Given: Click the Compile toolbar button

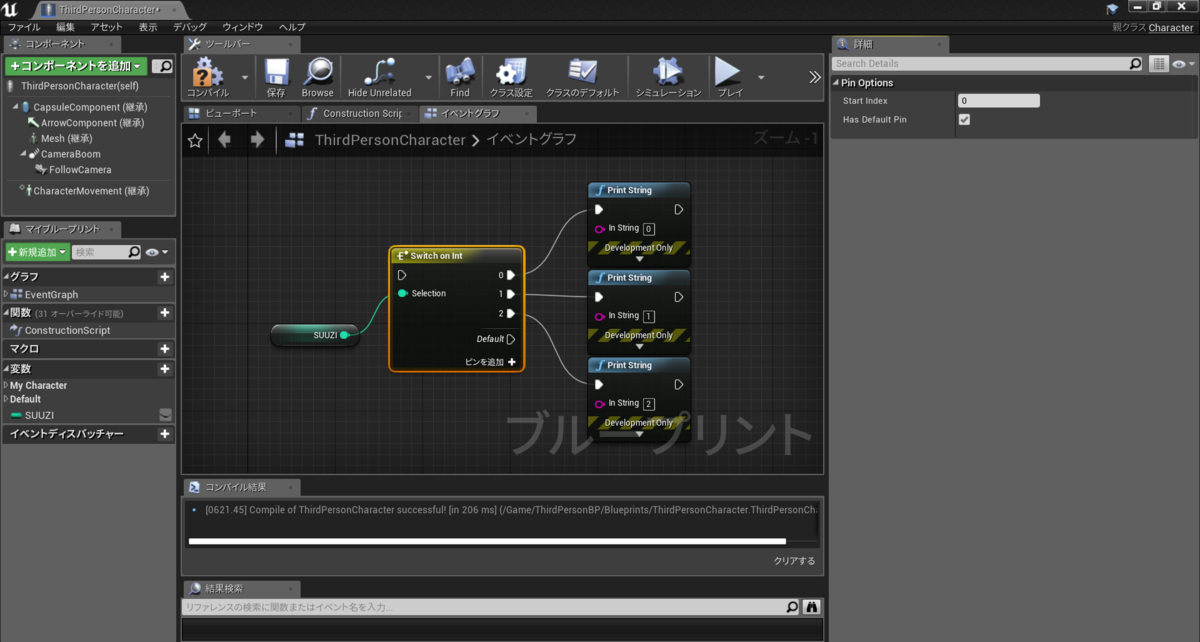Looking at the screenshot, I should 208,78.
